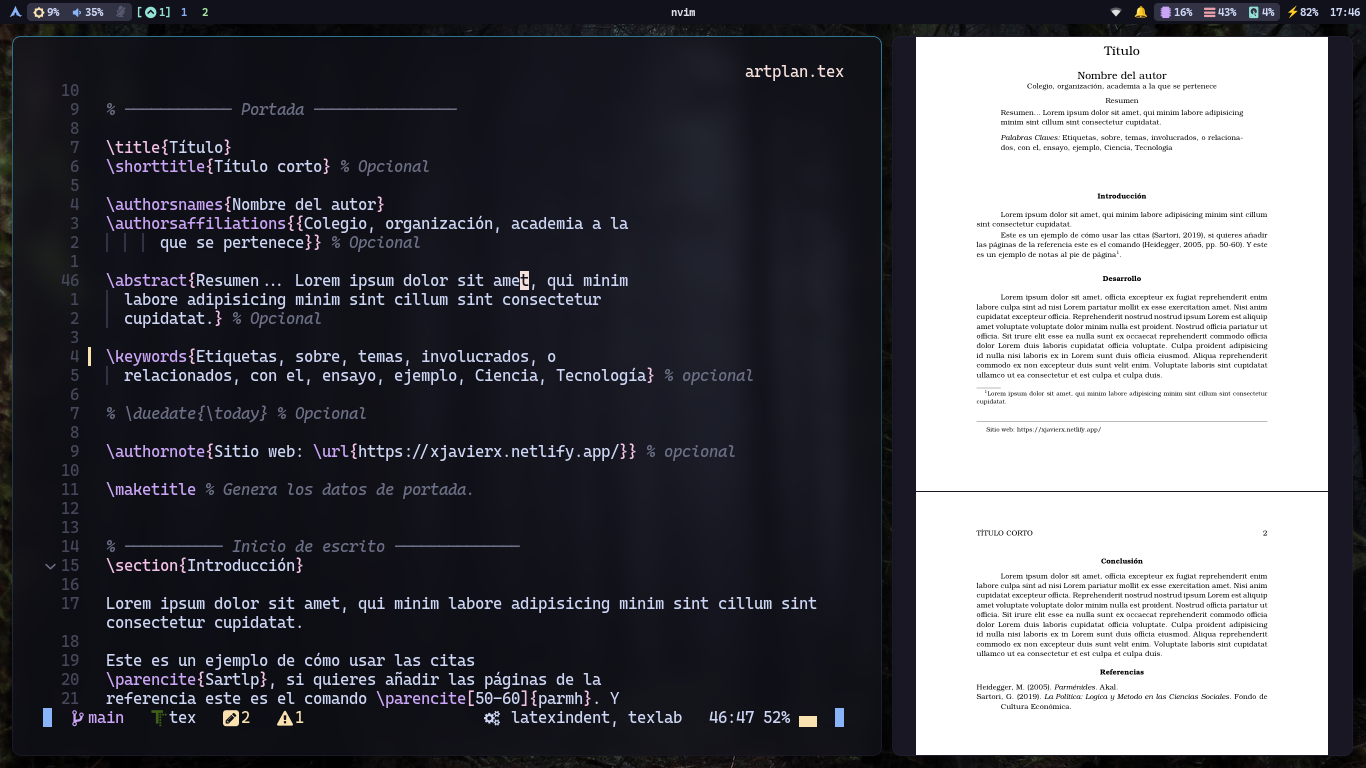Click Palabras Claves label in PDF

[x=1030, y=137]
